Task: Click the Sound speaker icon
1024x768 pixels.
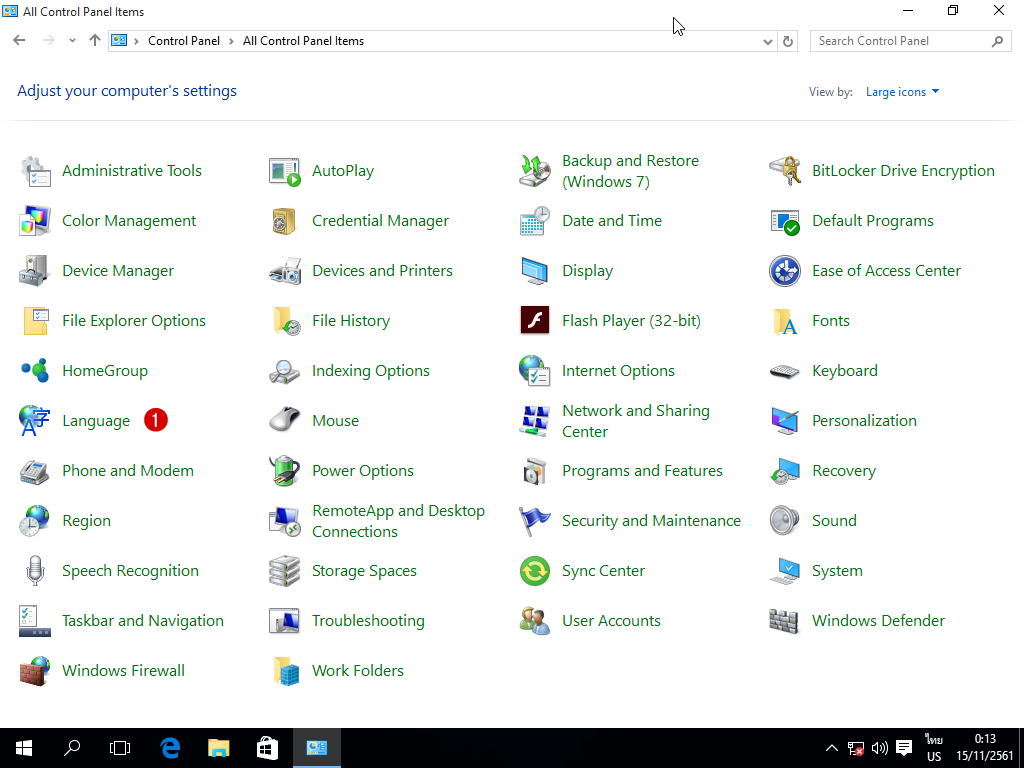Action: [x=785, y=521]
